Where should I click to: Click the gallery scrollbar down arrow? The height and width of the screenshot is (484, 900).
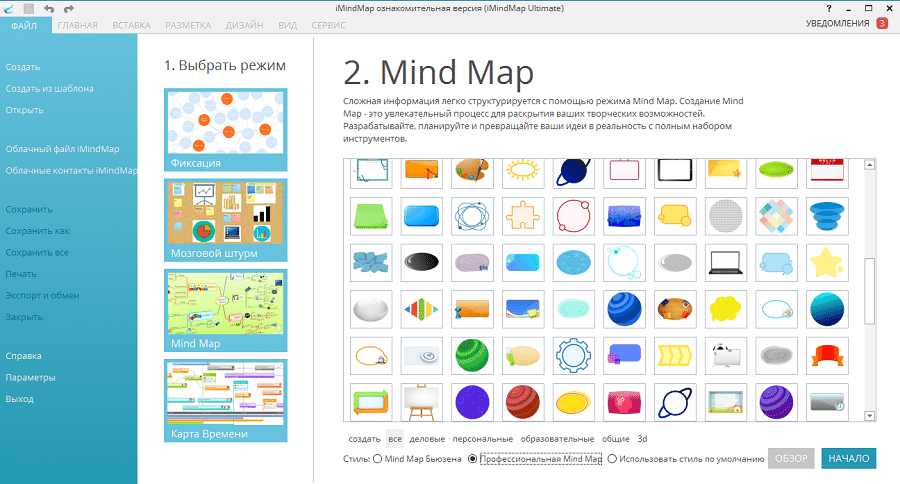pos(870,416)
